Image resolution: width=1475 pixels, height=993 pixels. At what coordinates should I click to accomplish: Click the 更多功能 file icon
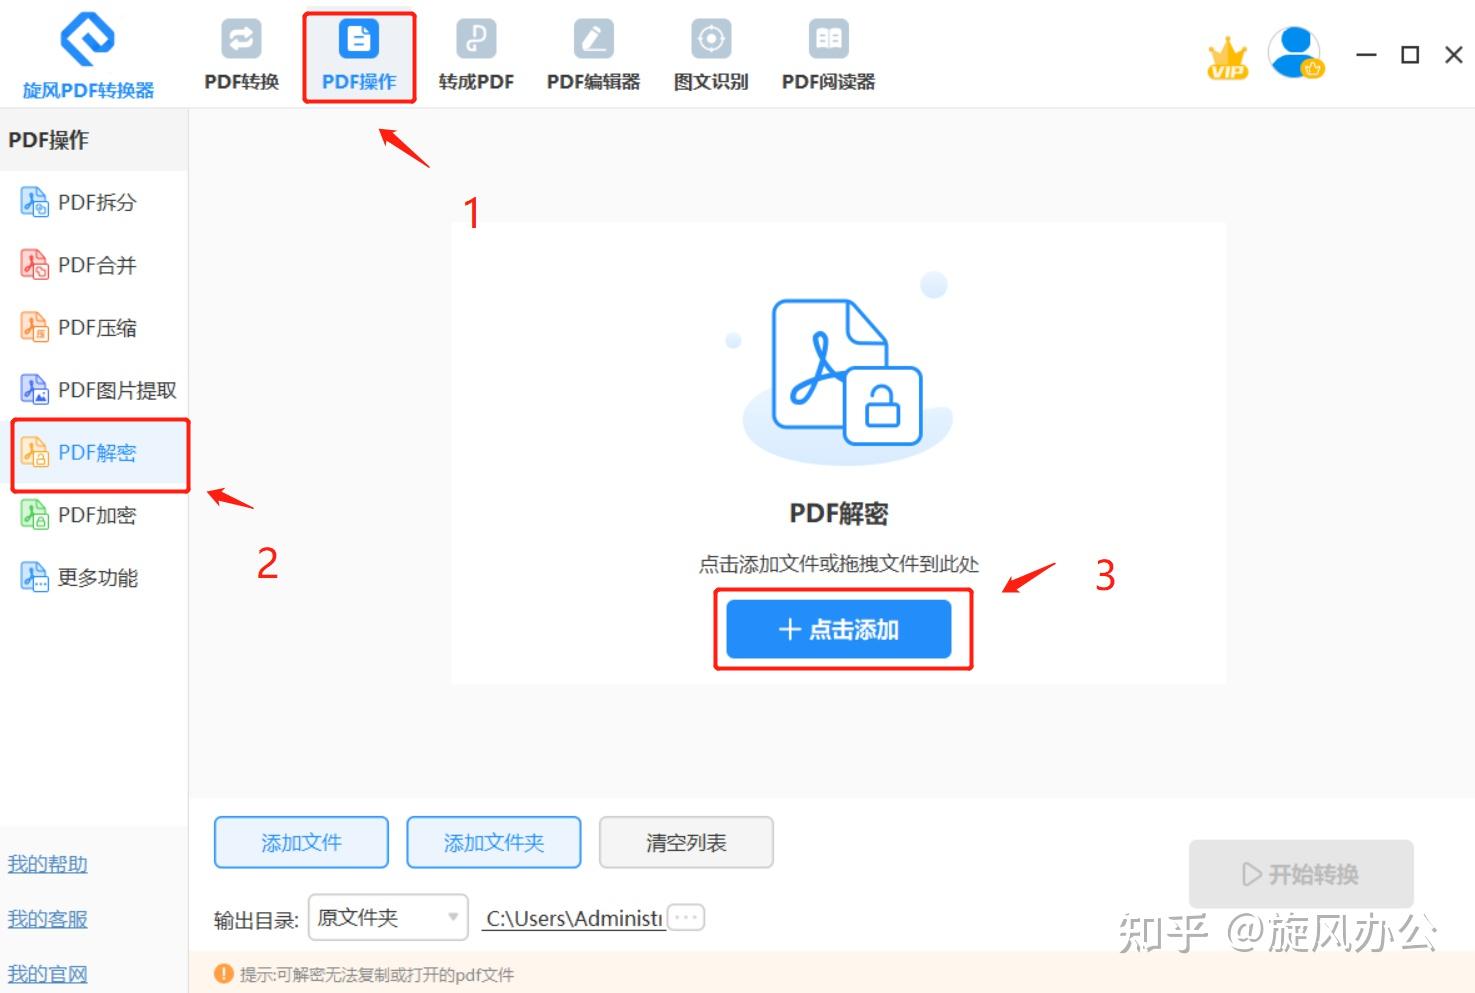[35, 577]
